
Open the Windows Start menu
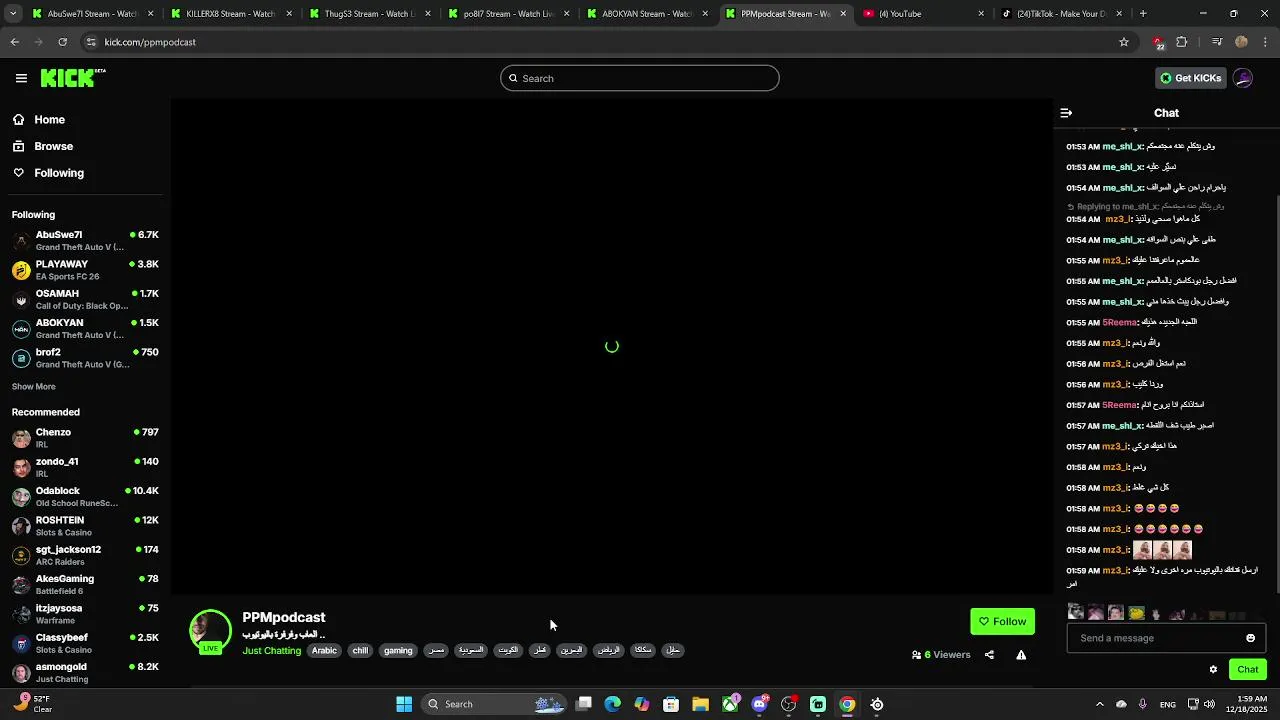(x=404, y=704)
